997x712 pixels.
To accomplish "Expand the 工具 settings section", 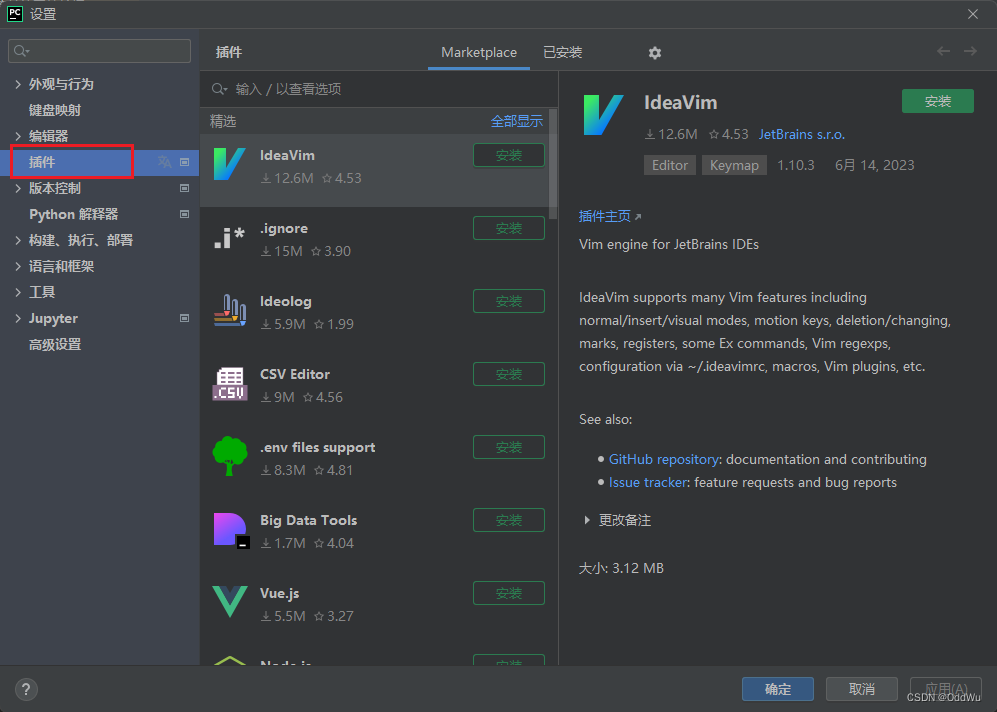I will 18,292.
